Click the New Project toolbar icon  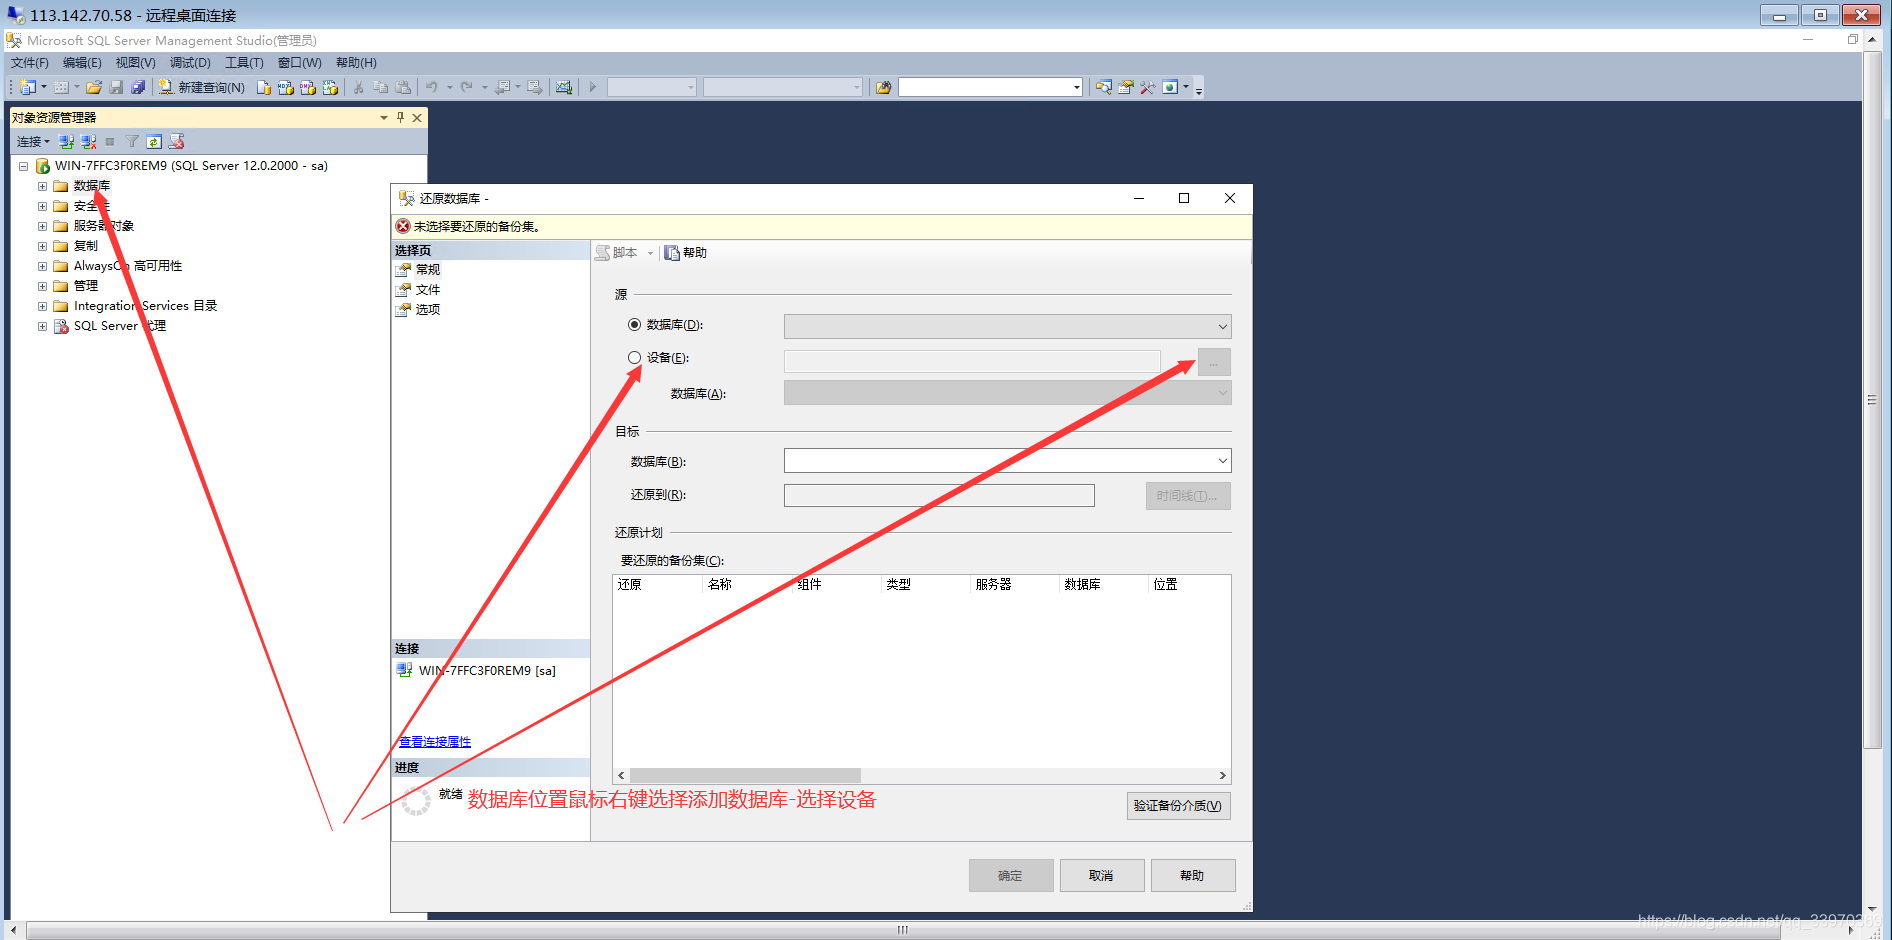click(x=28, y=87)
